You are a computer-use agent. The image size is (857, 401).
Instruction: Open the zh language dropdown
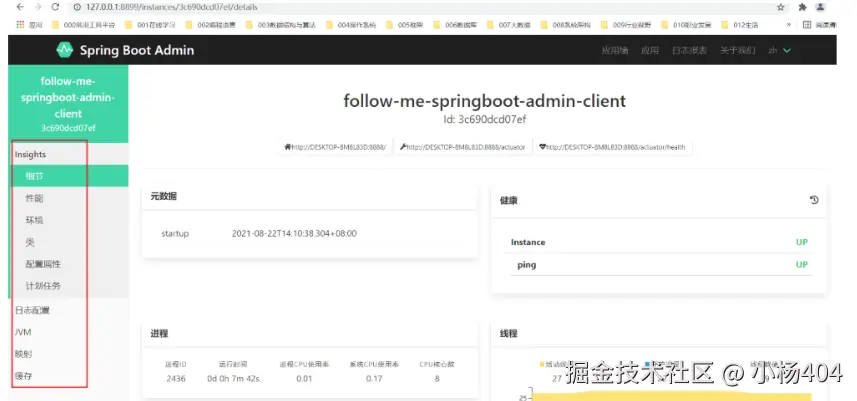pos(779,50)
